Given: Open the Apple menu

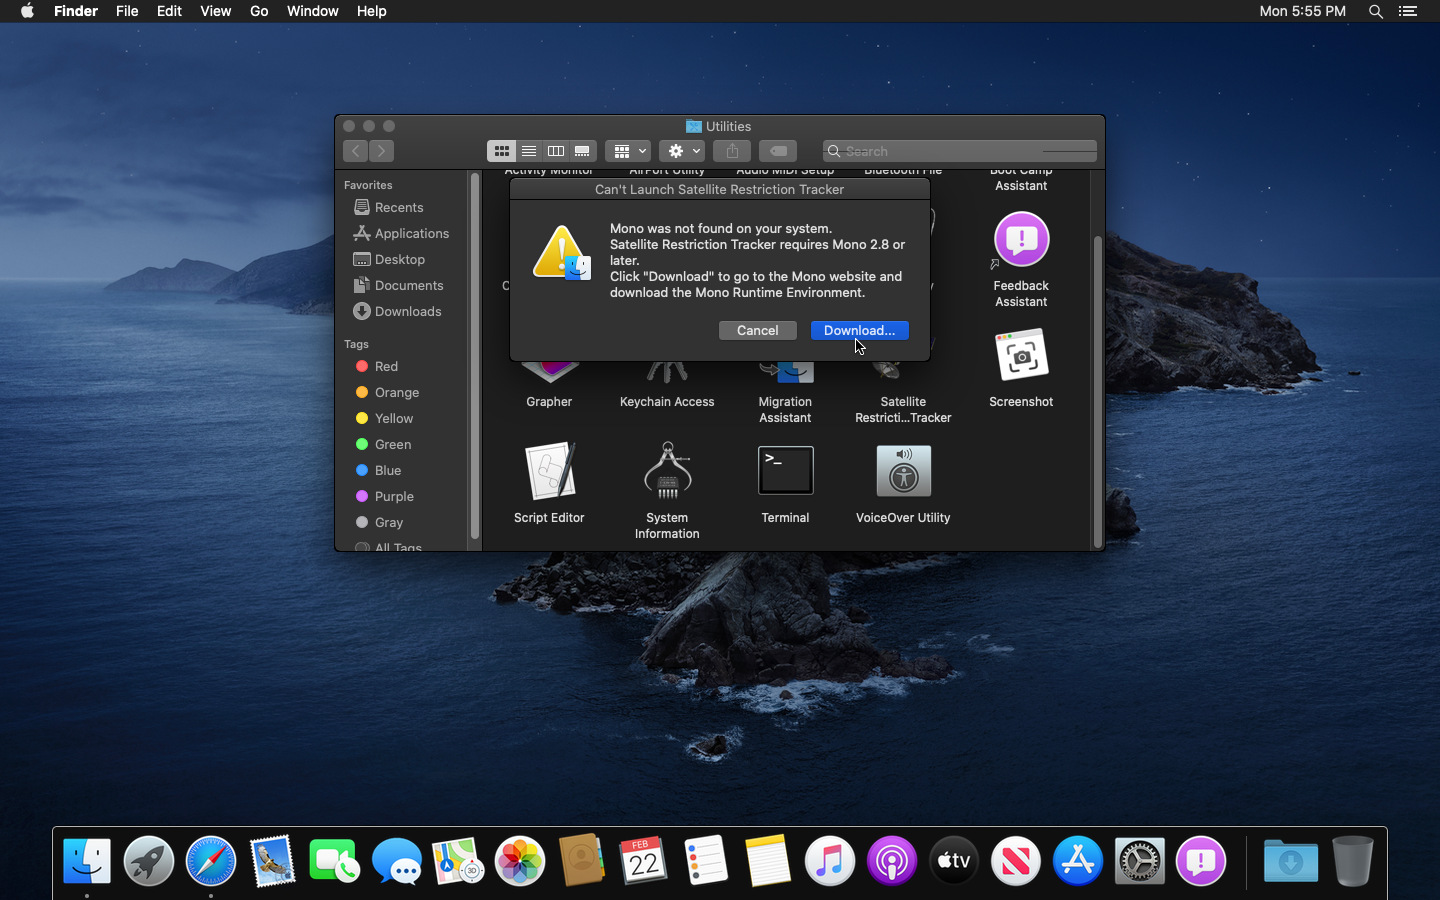Looking at the screenshot, I should [27, 11].
